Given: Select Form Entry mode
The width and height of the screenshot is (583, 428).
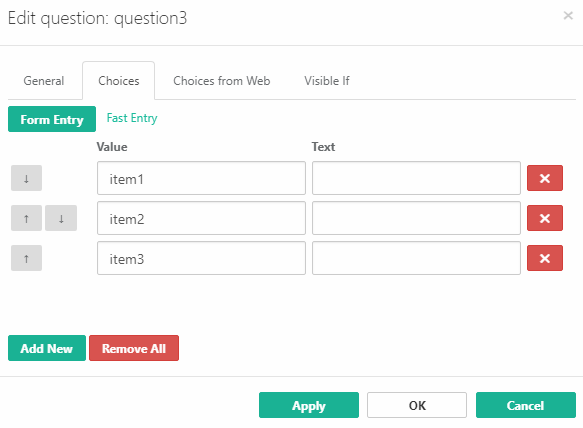Looking at the screenshot, I should [x=52, y=119].
